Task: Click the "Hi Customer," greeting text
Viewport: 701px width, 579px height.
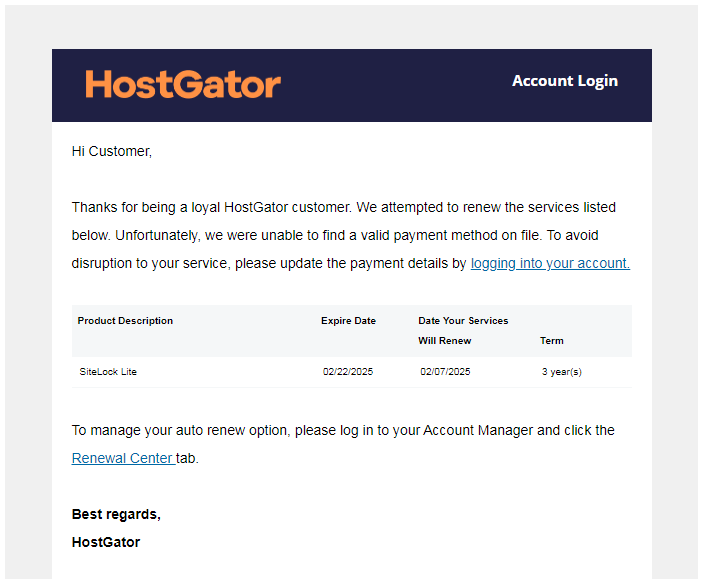Action: coord(112,152)
